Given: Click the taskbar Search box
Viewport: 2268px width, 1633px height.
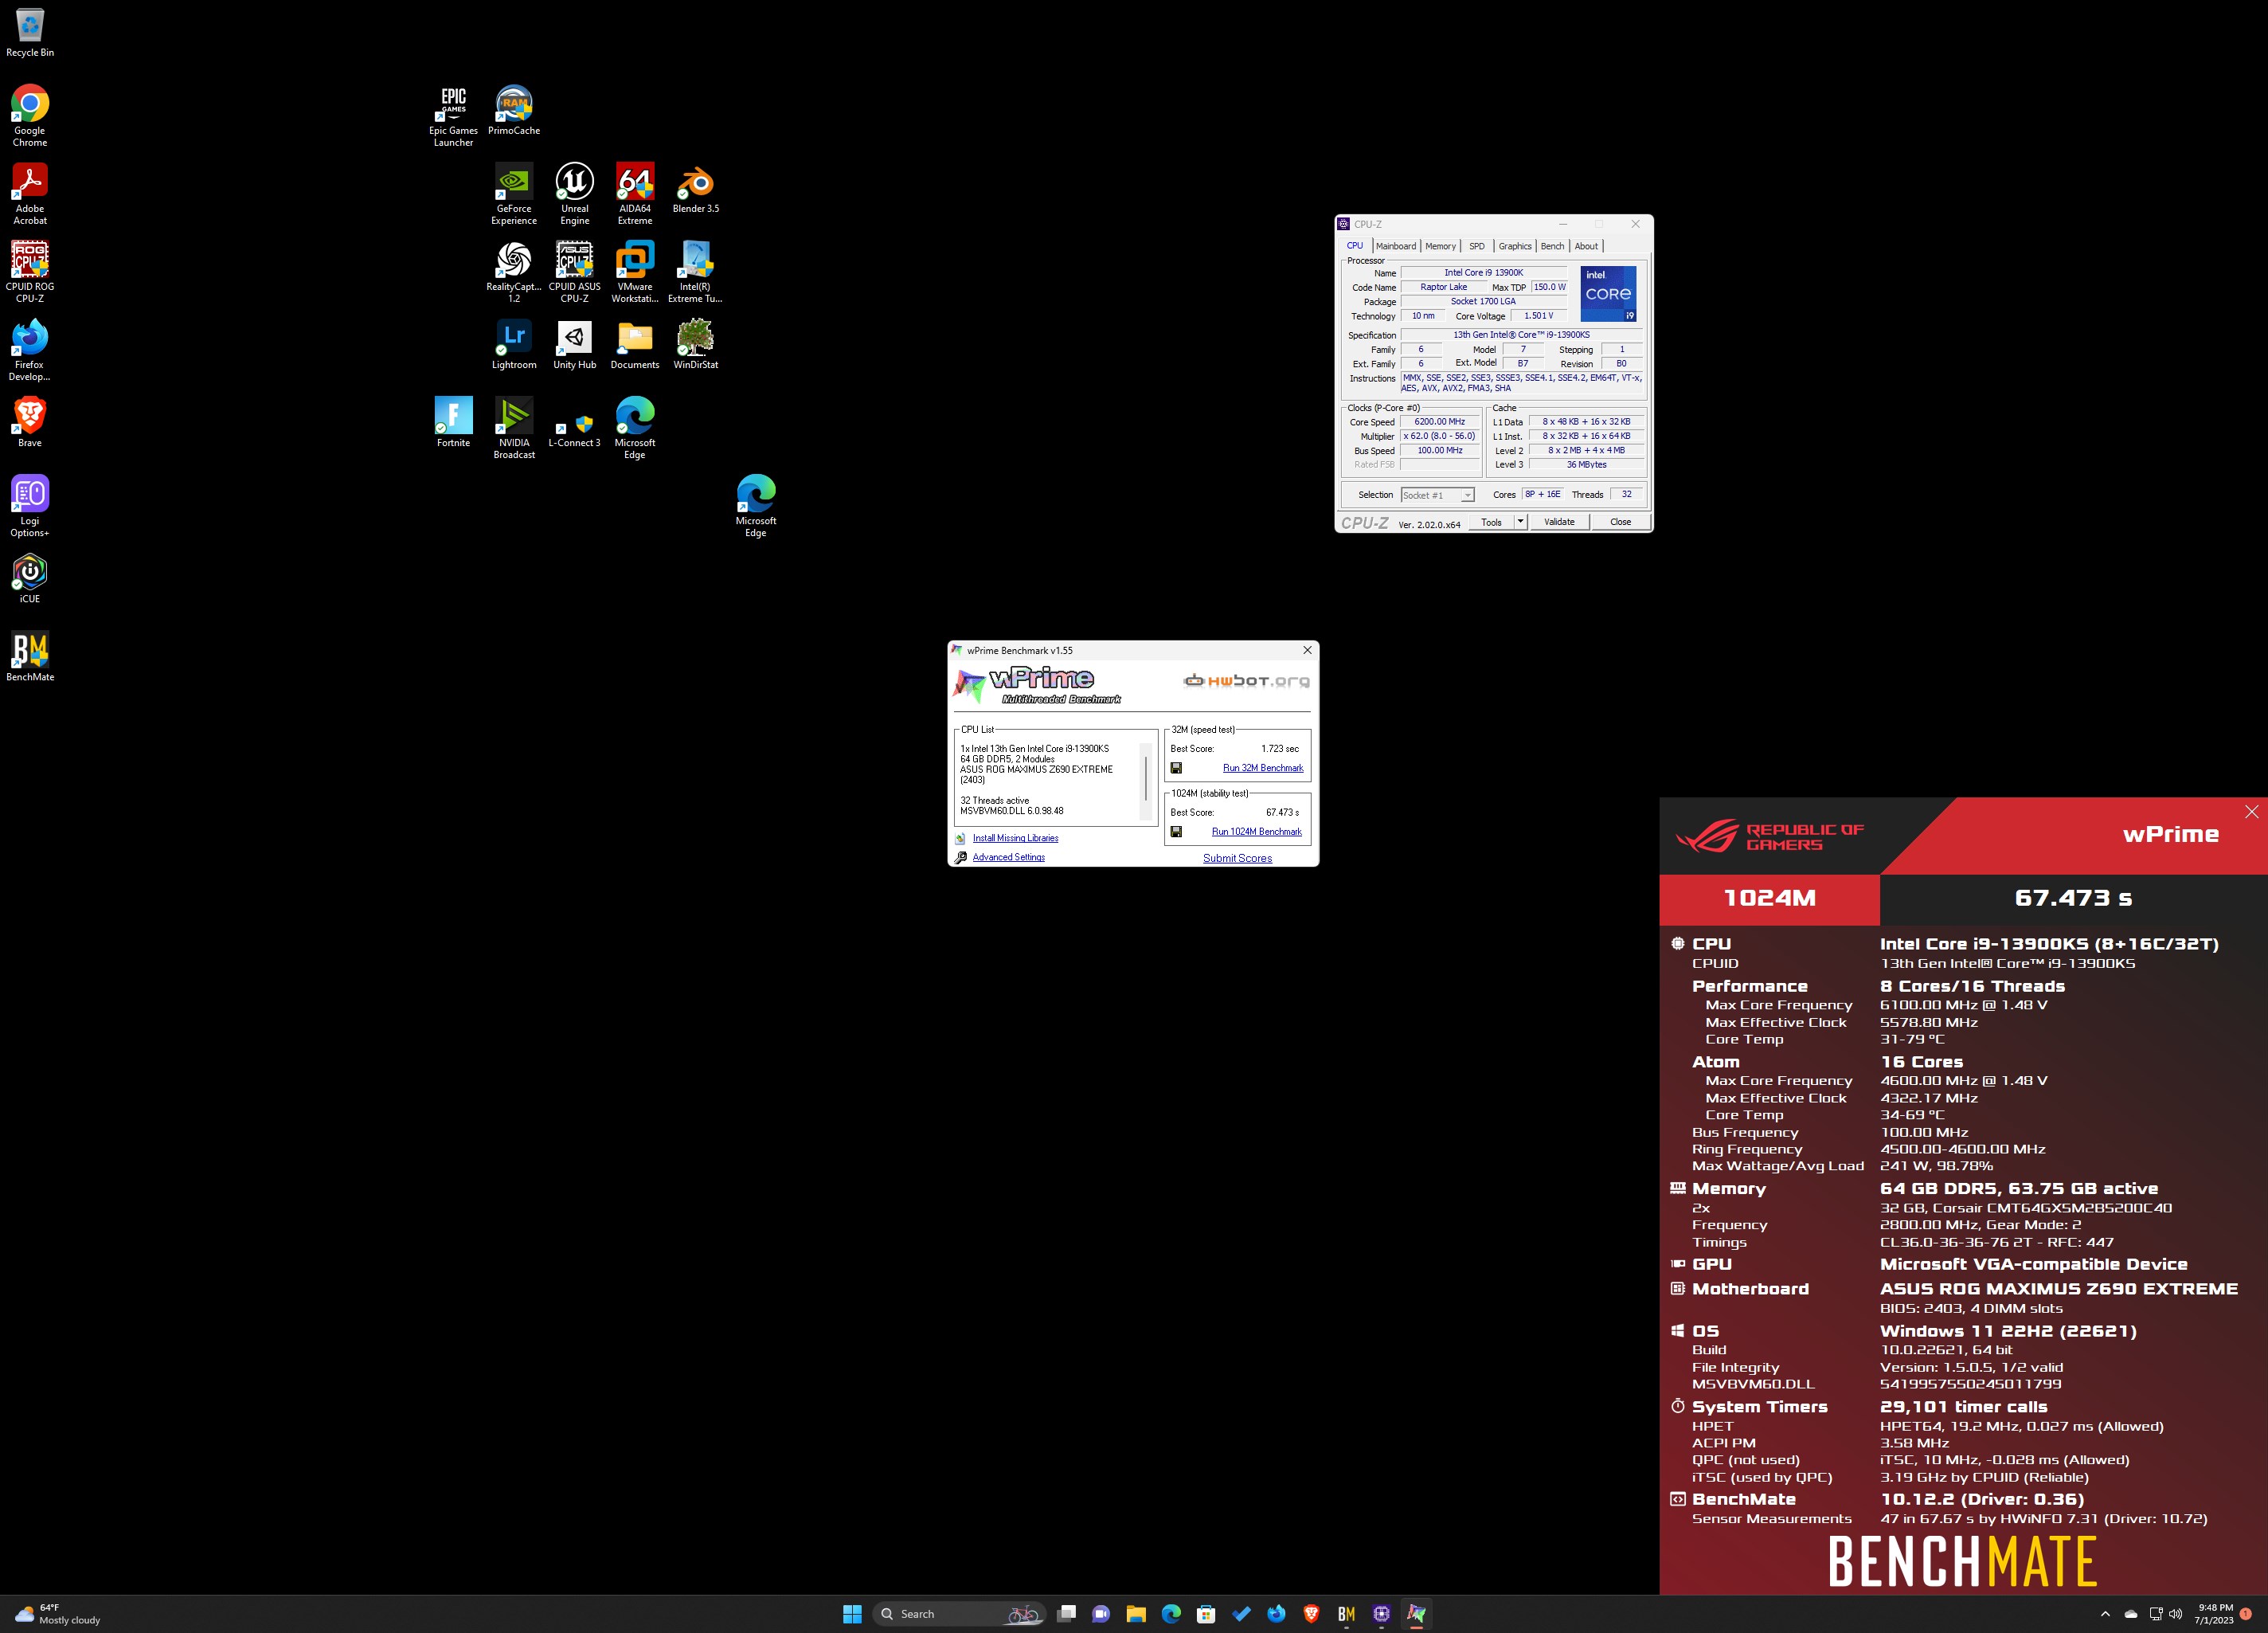Looking at the screenshot, I should point(960,1613).
